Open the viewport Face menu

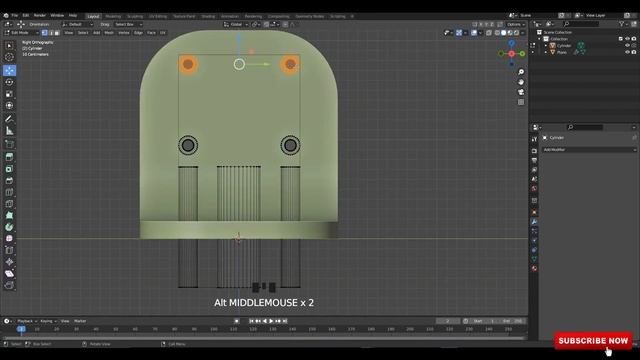tap(151, 33)
